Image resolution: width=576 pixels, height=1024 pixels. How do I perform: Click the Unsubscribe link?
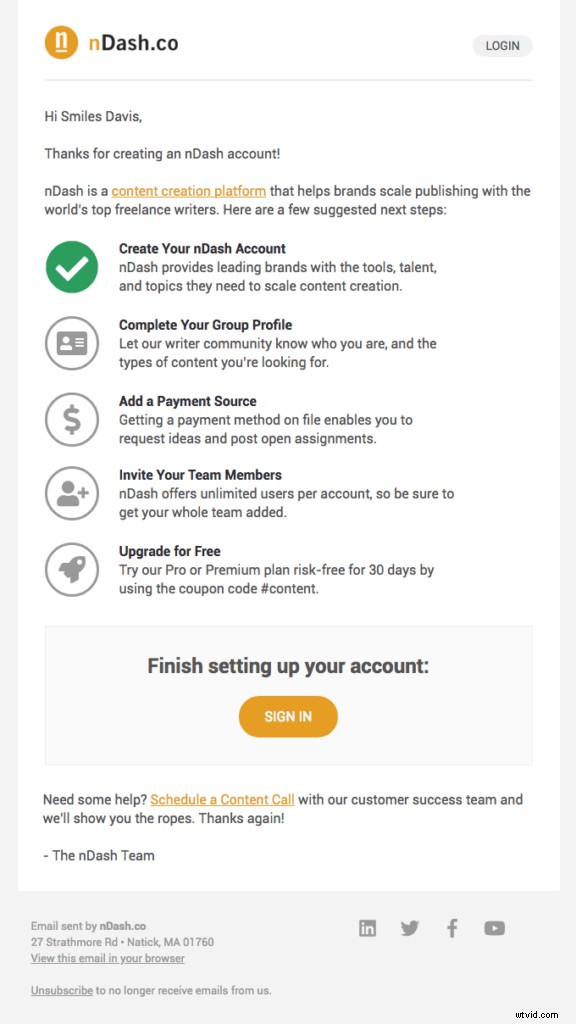coord(63,990)
